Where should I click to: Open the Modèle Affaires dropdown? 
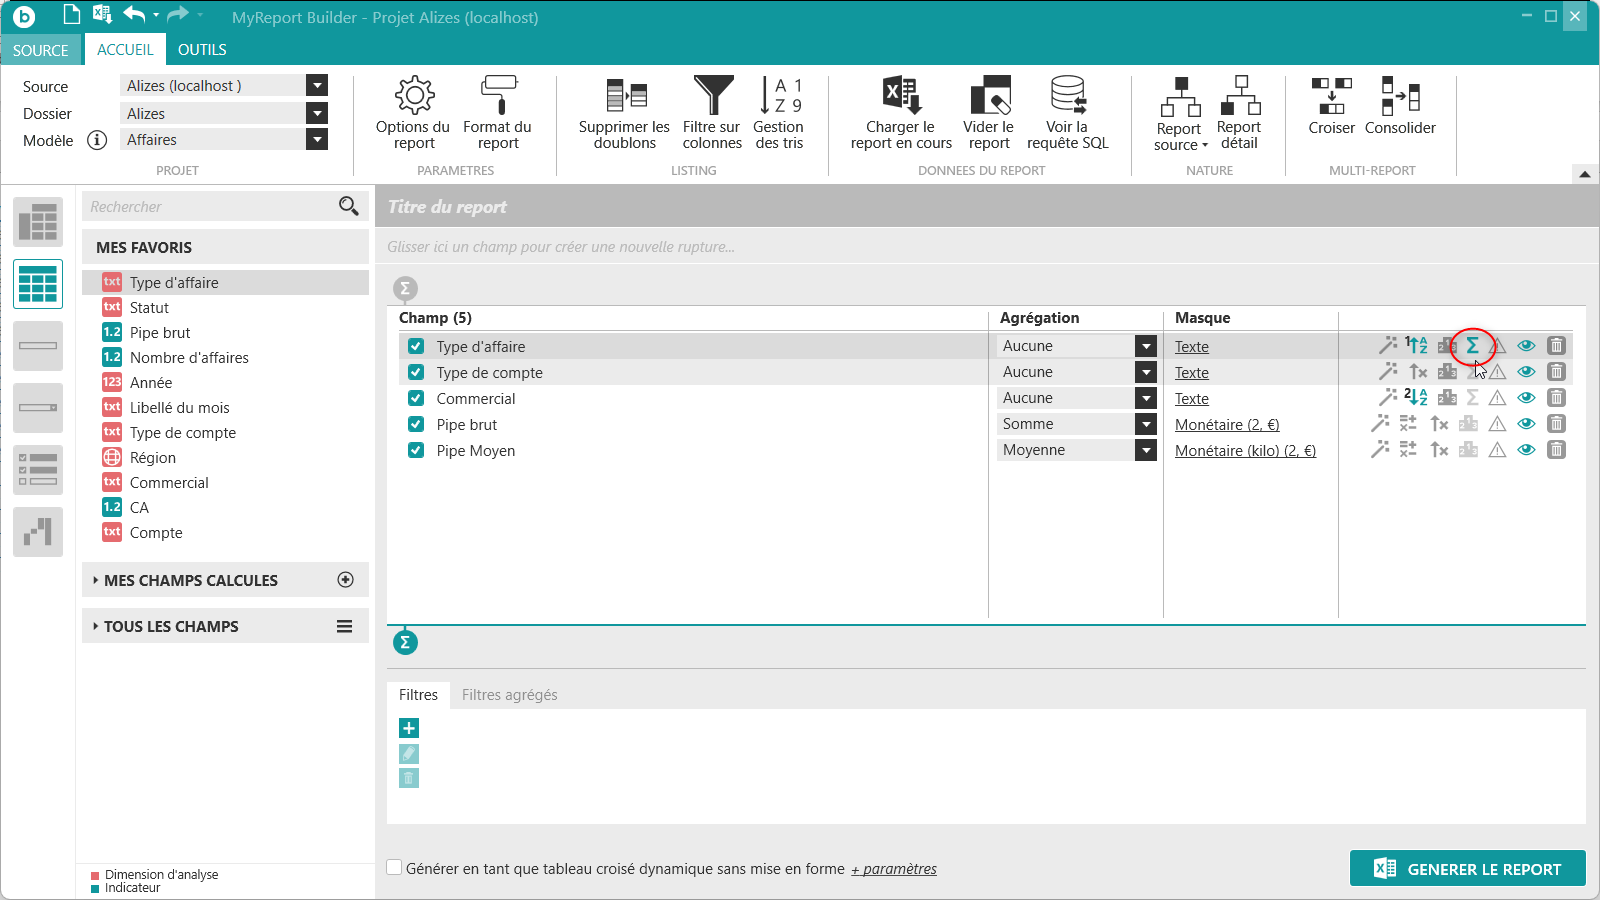click(x=317, y=140)
